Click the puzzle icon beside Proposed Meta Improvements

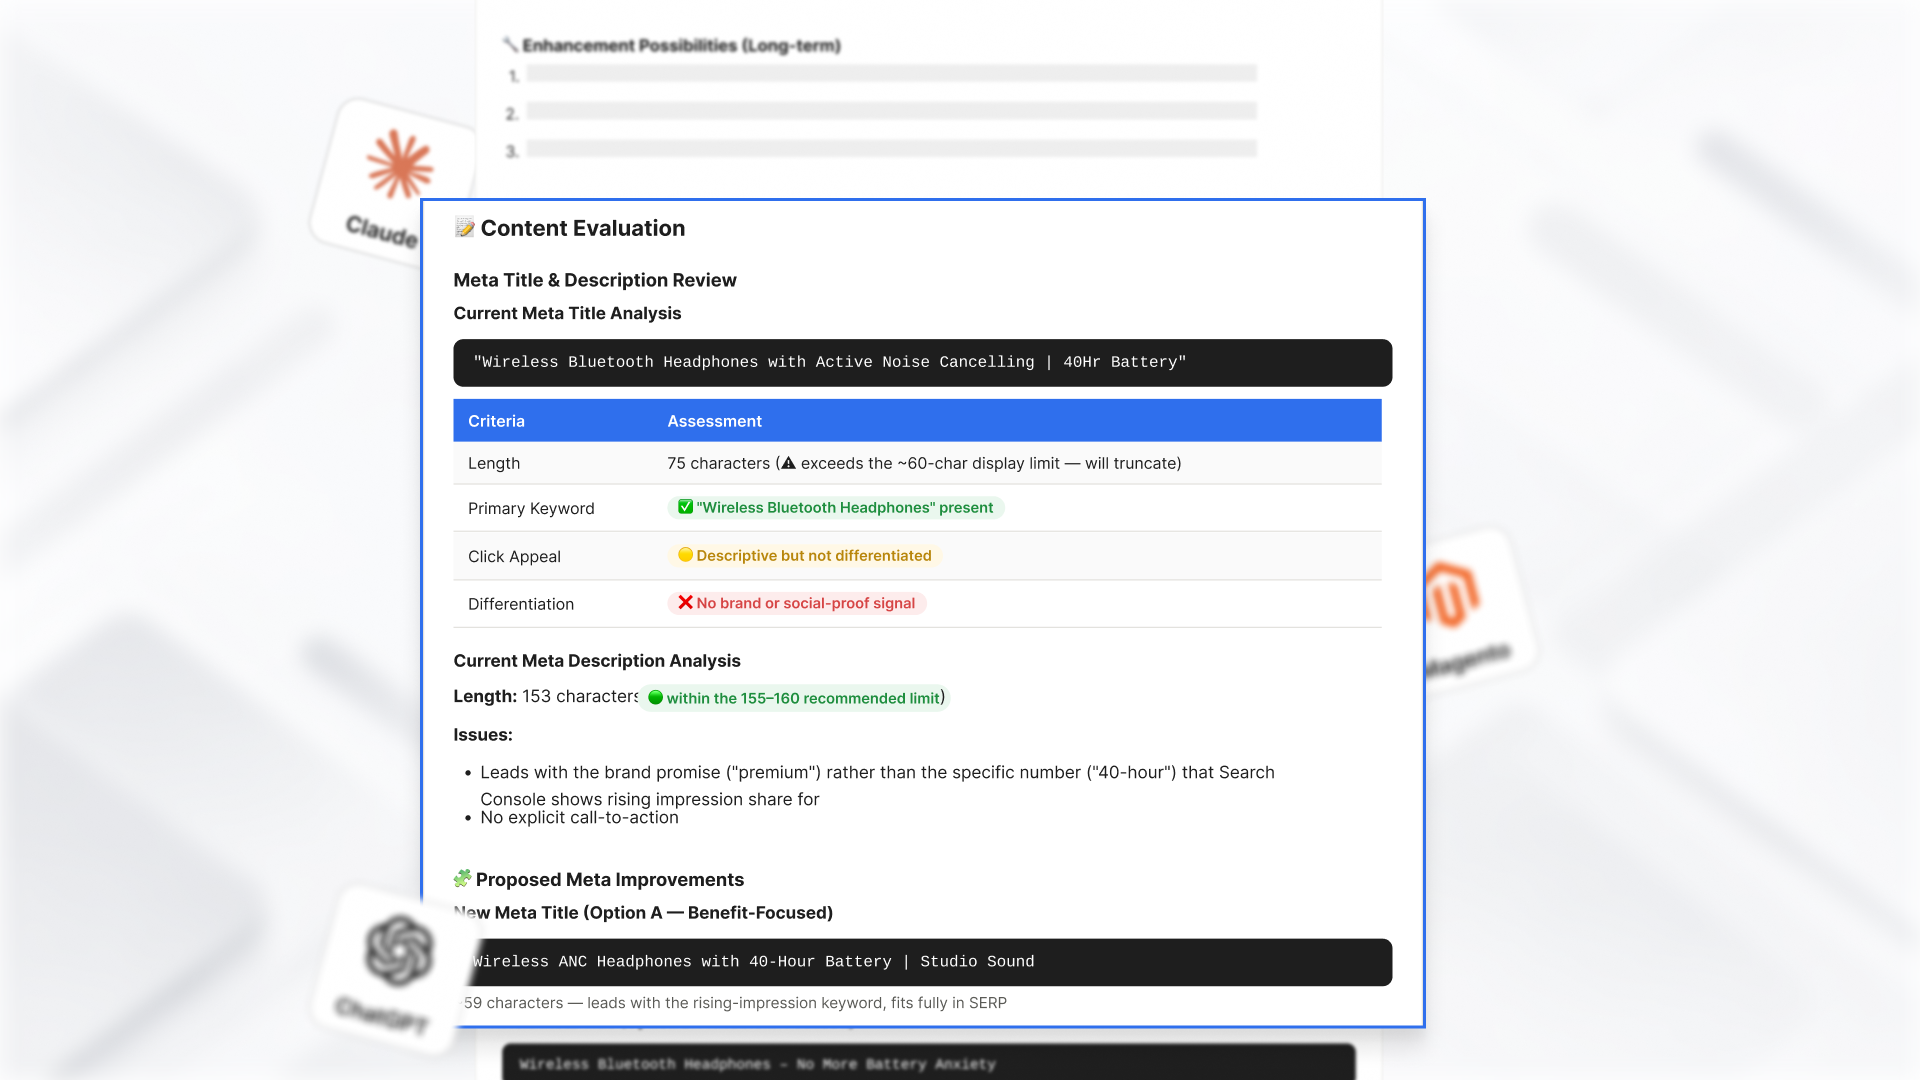pyautogui.click(x=462, y=879)
